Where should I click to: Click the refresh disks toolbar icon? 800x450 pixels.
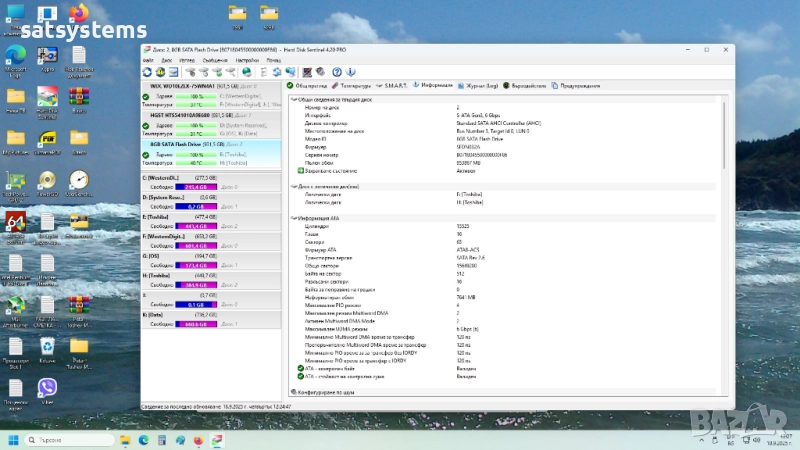147,72
